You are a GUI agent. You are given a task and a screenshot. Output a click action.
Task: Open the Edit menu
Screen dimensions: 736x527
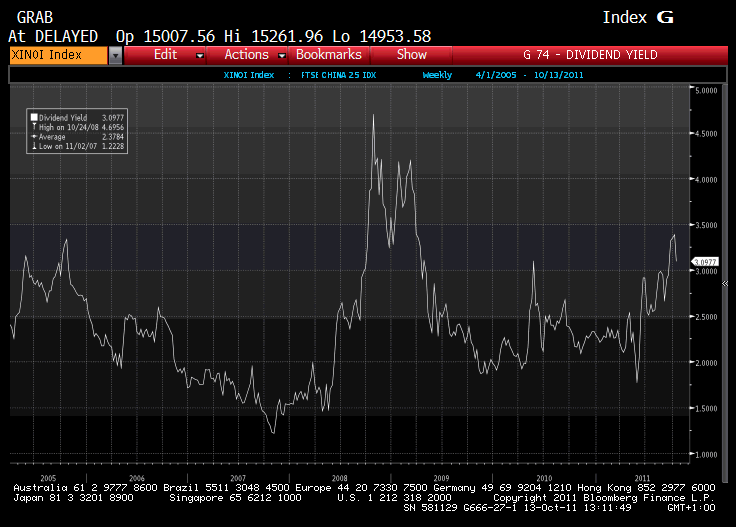point(166,55)
